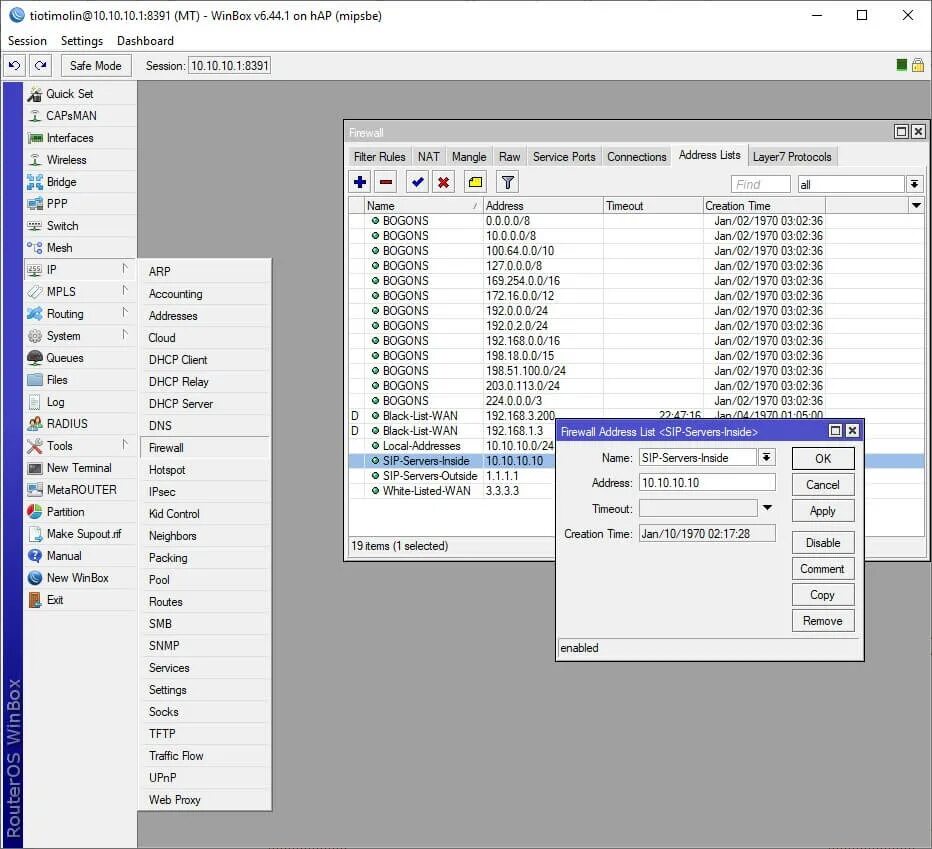This screenshot has width=932, height=849.
Task: Click the Address field showing 10.10.10.10
Action: pos(707,482)
